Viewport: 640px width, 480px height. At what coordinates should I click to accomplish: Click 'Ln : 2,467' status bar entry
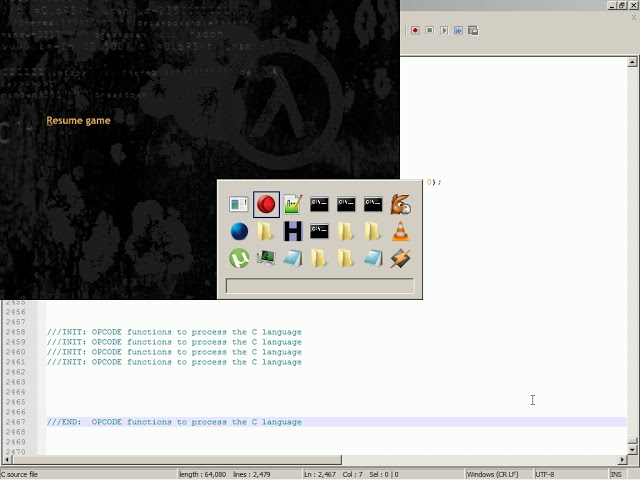(320, 474)
